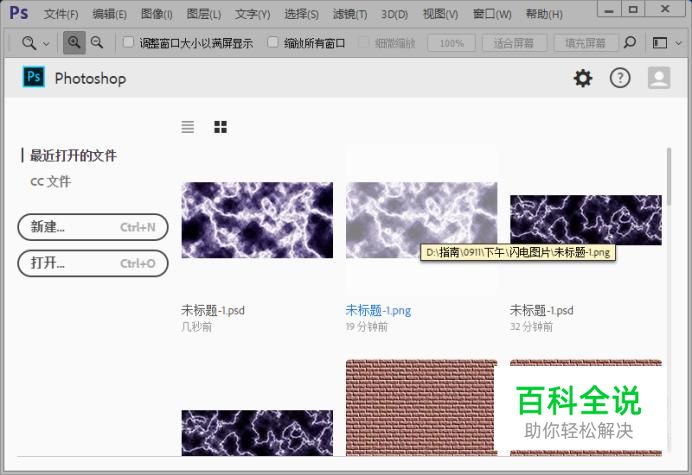Click the 适合屏幕 button
Viewport: 692px width, 475px height.
coord(514,43)
